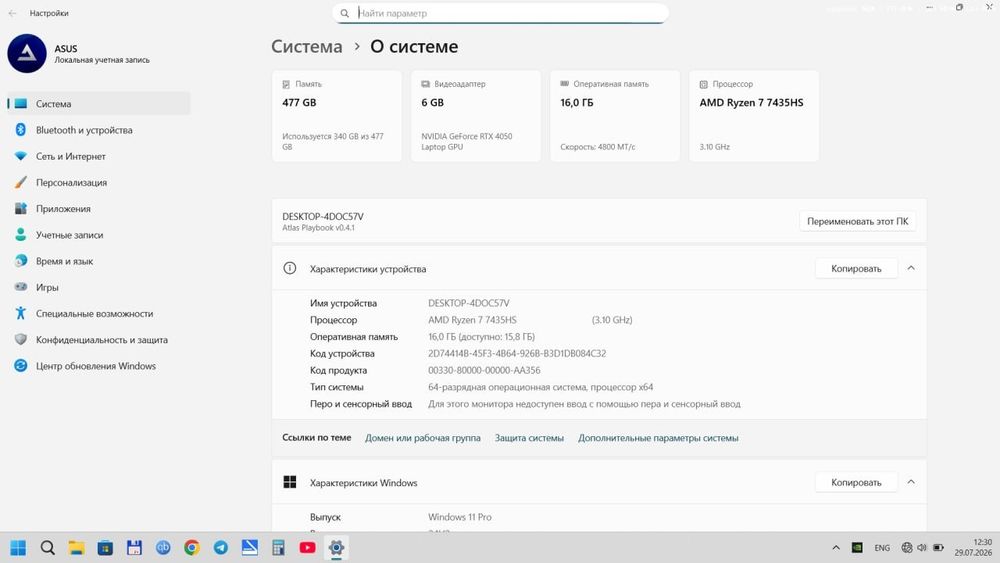Open the clock and date 12:30
This screenshot has width=1000, height=563.
point(974,548)
